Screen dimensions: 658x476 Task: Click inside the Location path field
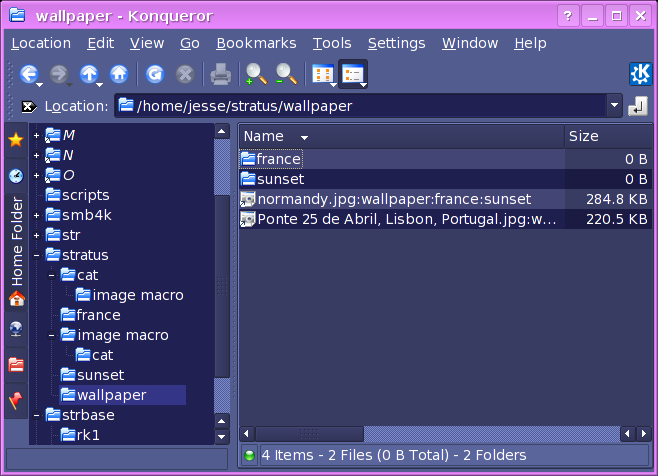[x=361, y=106]
